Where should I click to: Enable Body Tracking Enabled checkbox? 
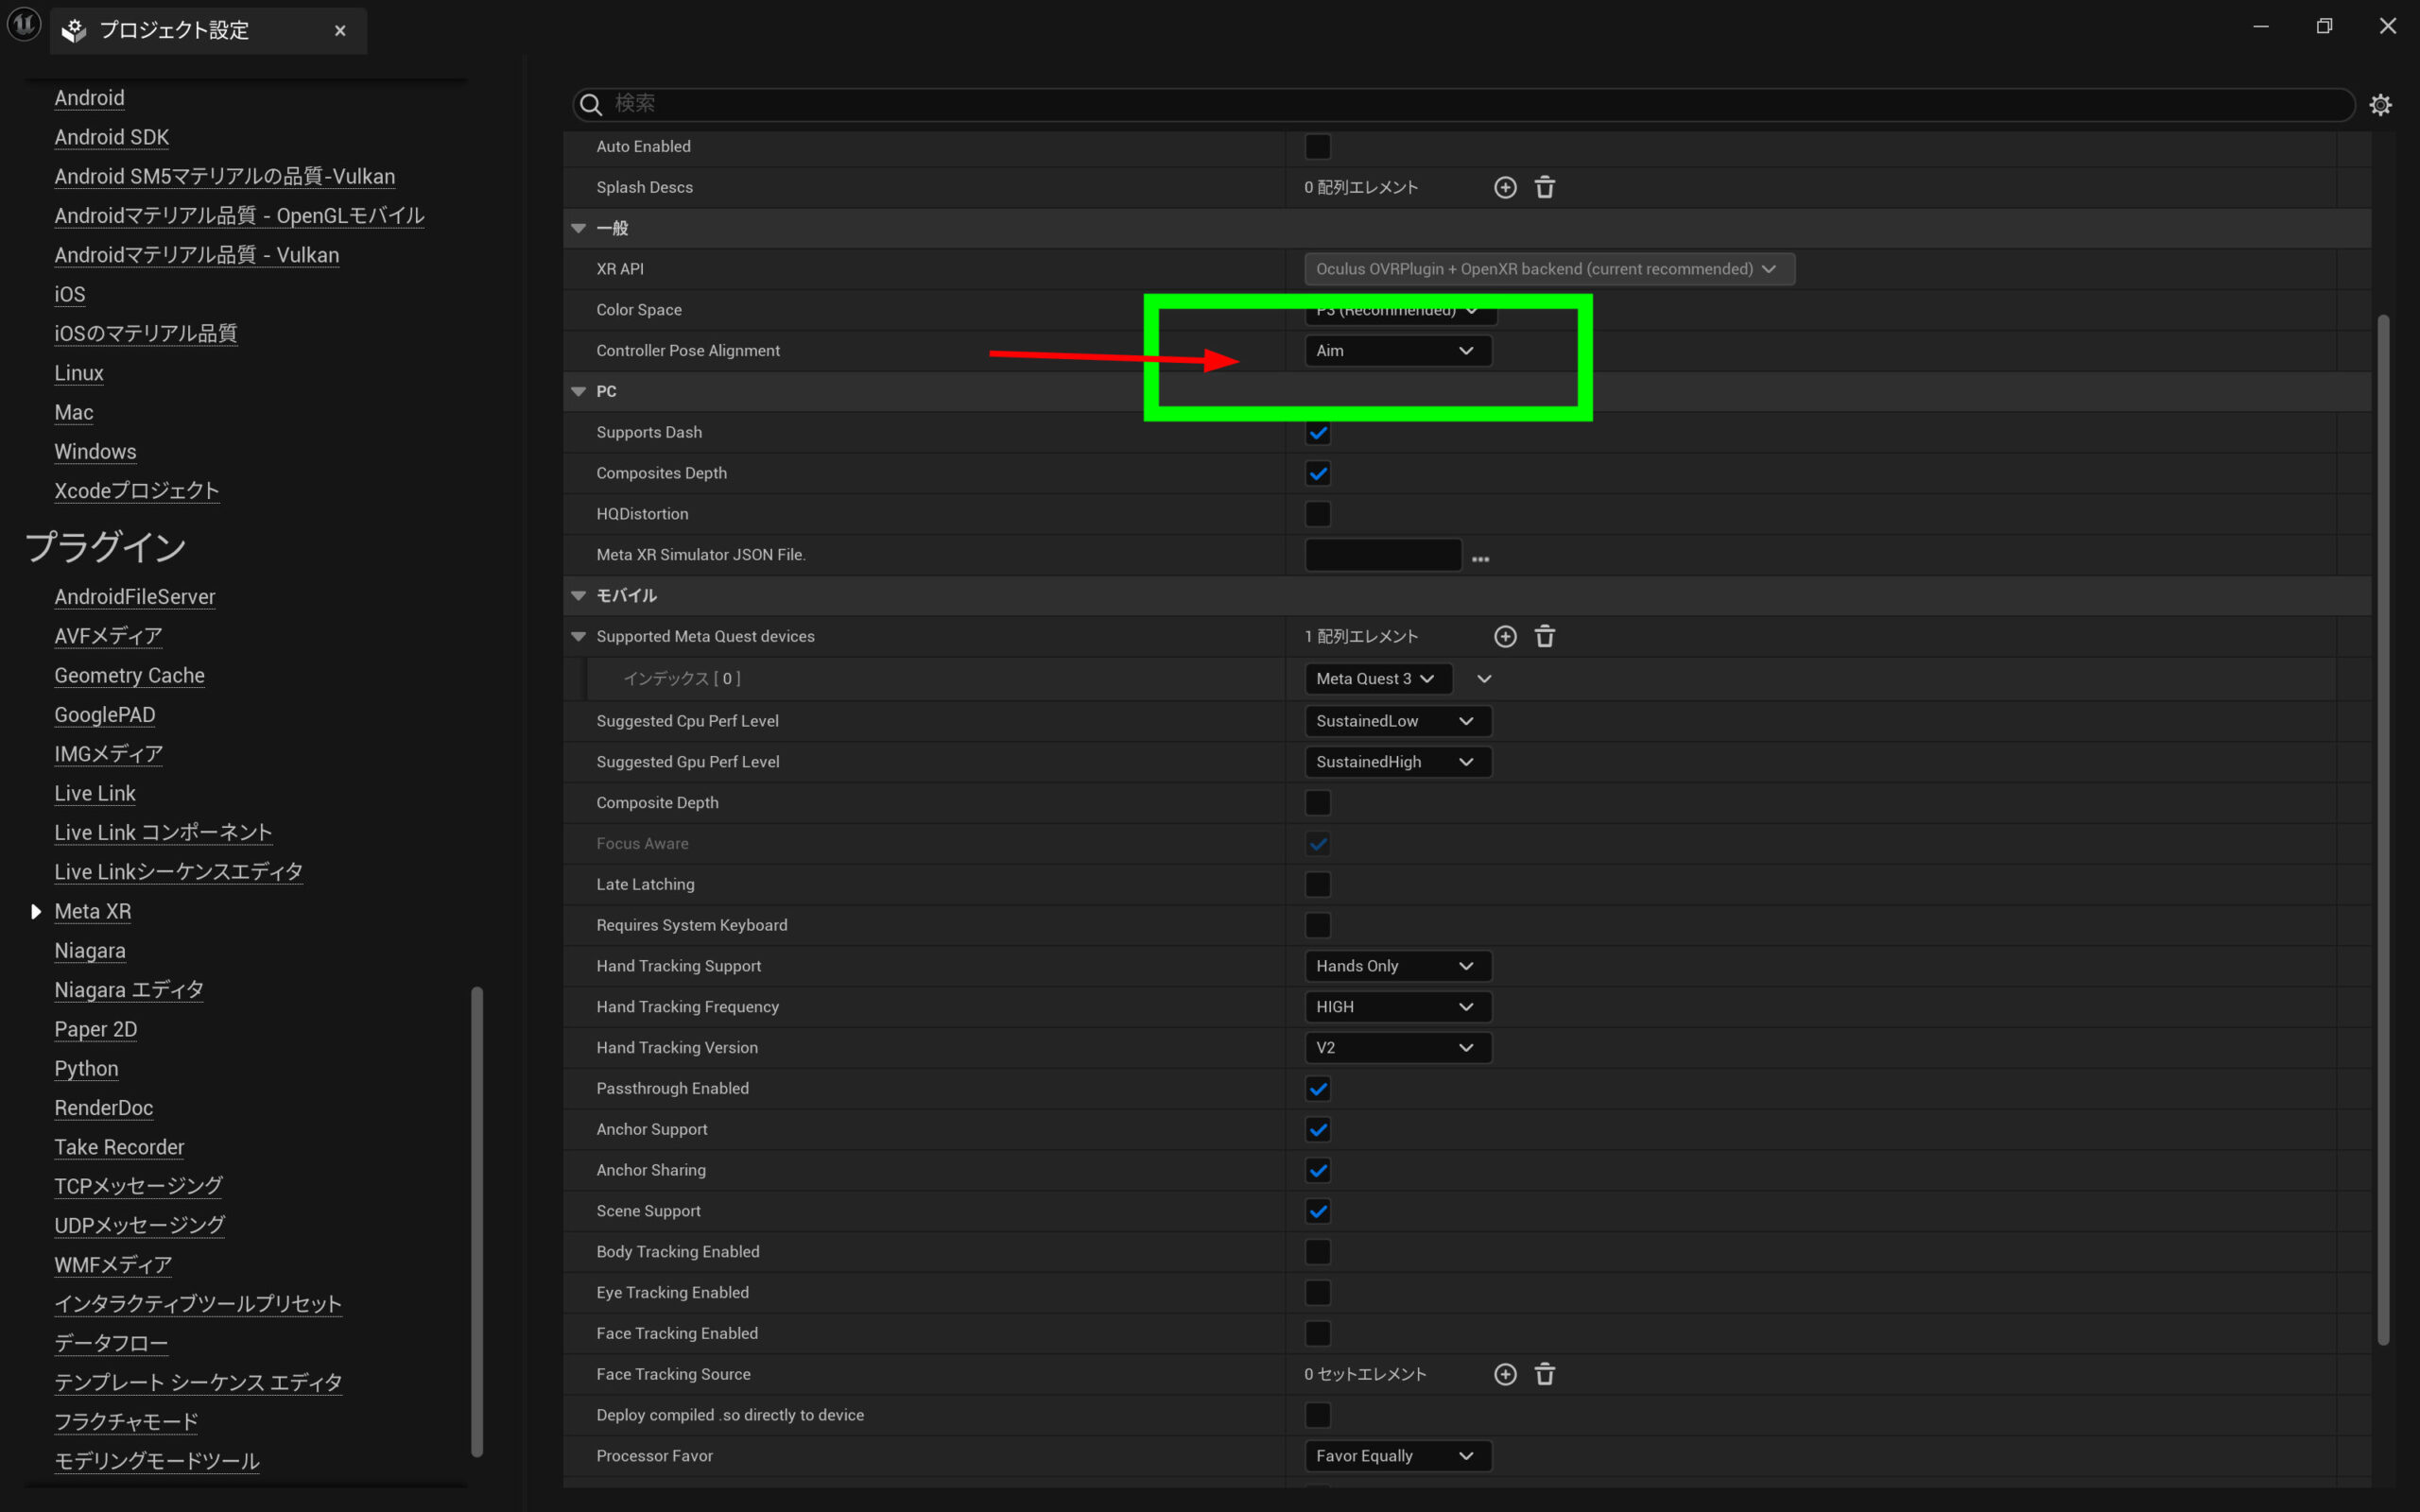(x=1318, y=1252)
